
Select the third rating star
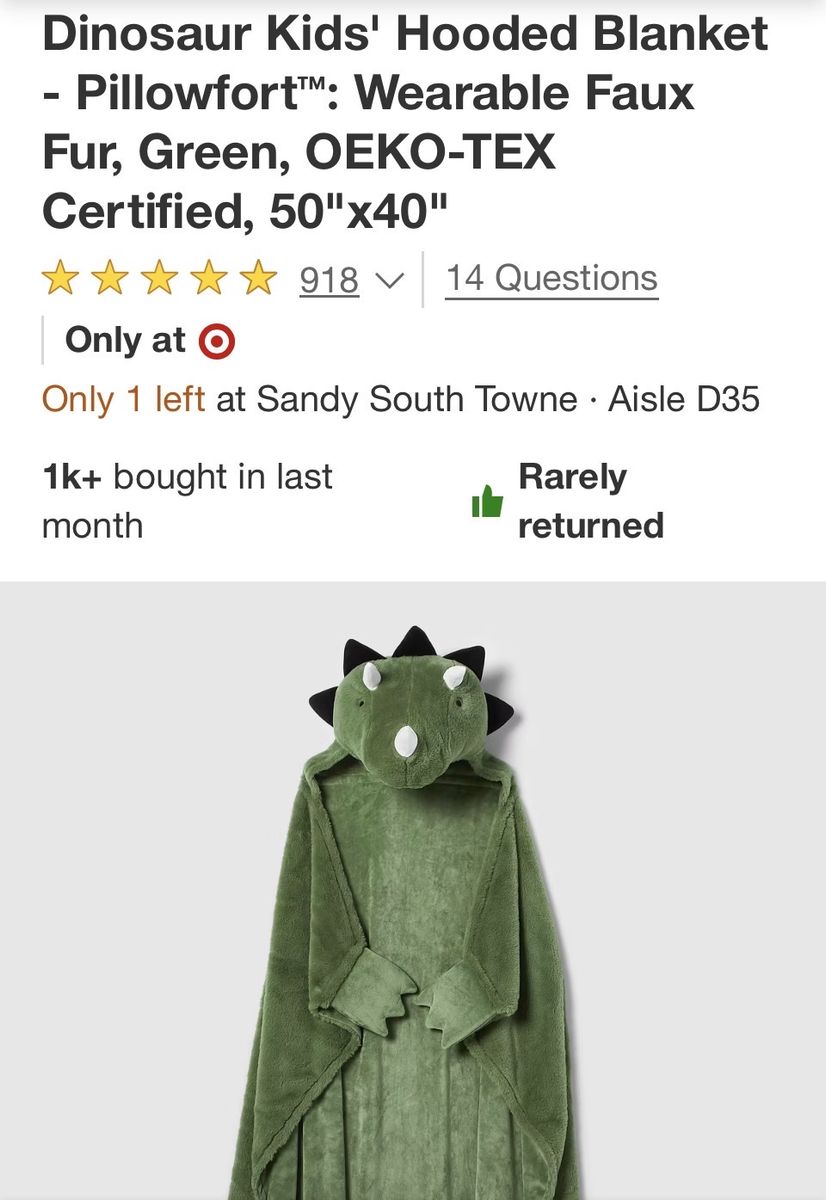coord(160,278)
